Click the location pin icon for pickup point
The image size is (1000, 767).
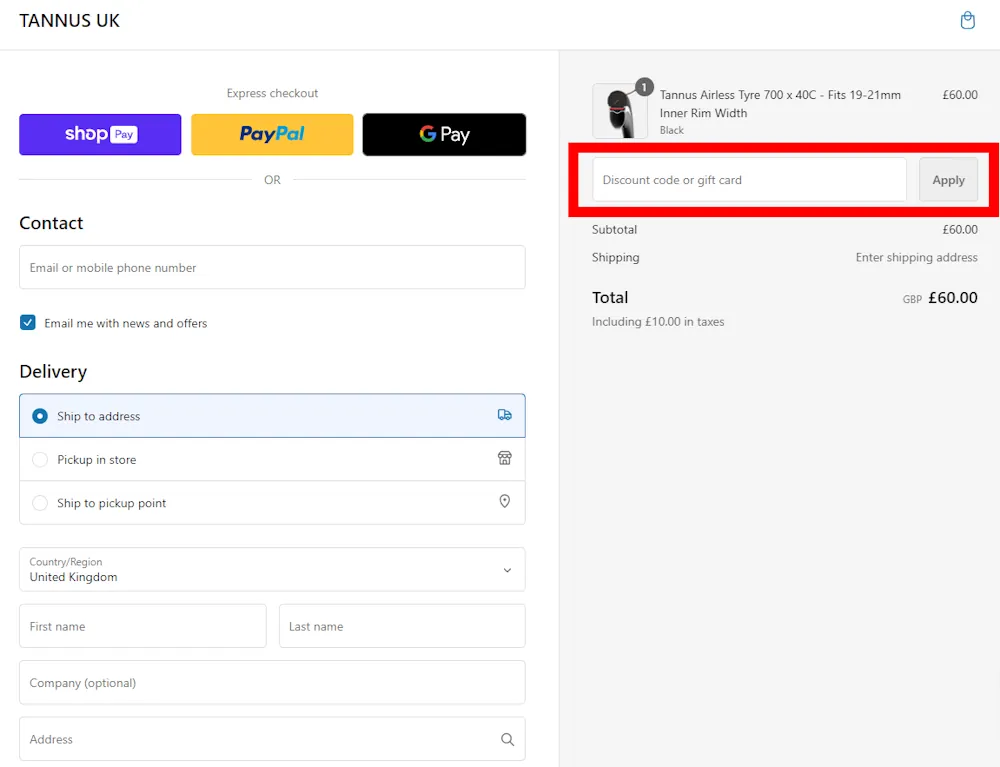point(504,502)
